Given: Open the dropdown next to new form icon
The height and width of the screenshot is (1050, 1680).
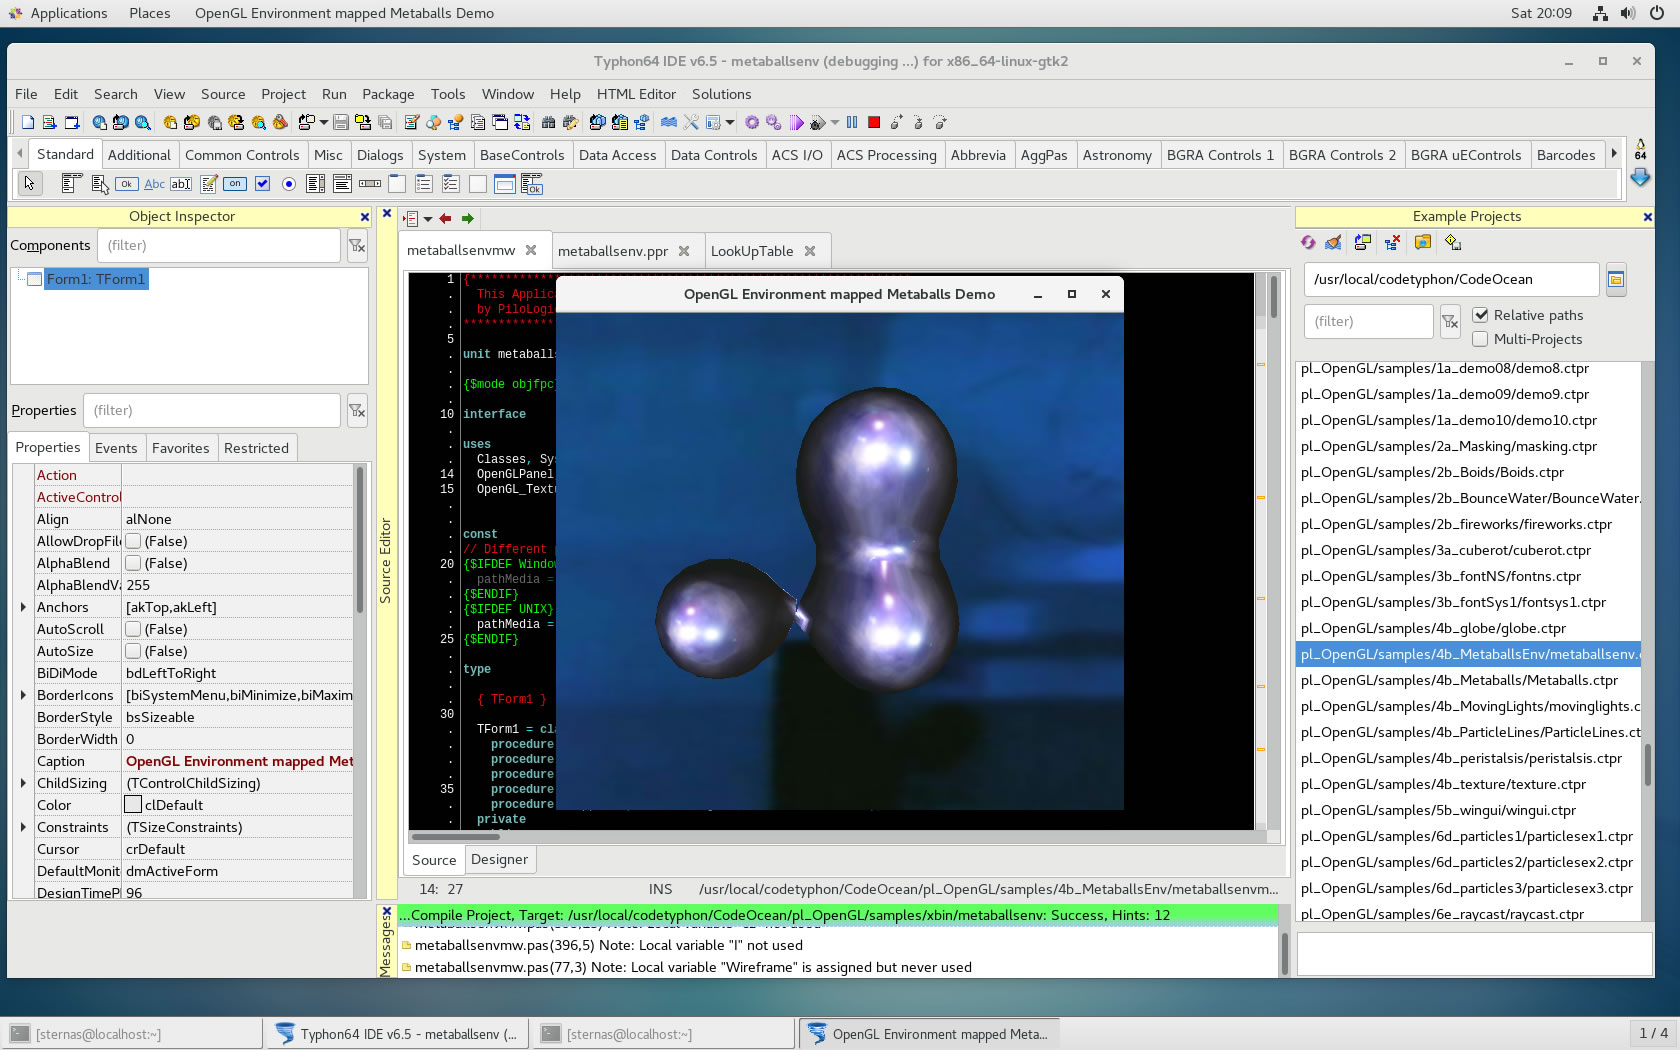Looking at the screenshot, I should point(323,123).
